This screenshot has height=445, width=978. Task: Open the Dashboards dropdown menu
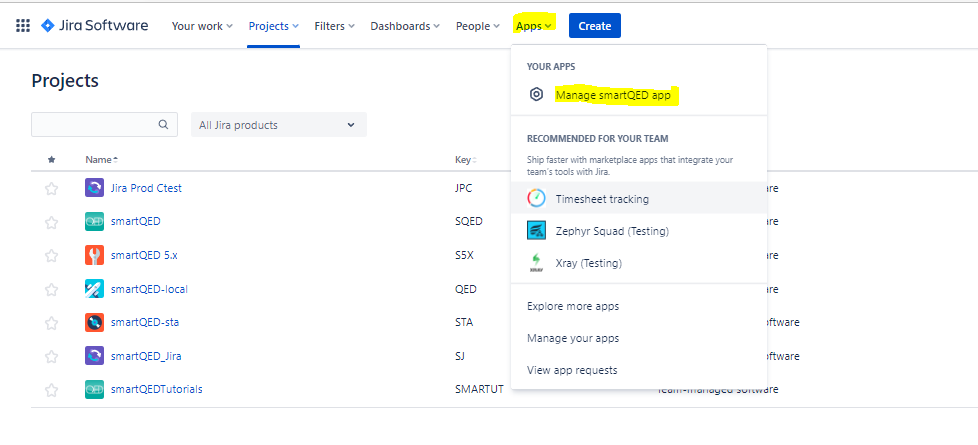click(405, 26)
